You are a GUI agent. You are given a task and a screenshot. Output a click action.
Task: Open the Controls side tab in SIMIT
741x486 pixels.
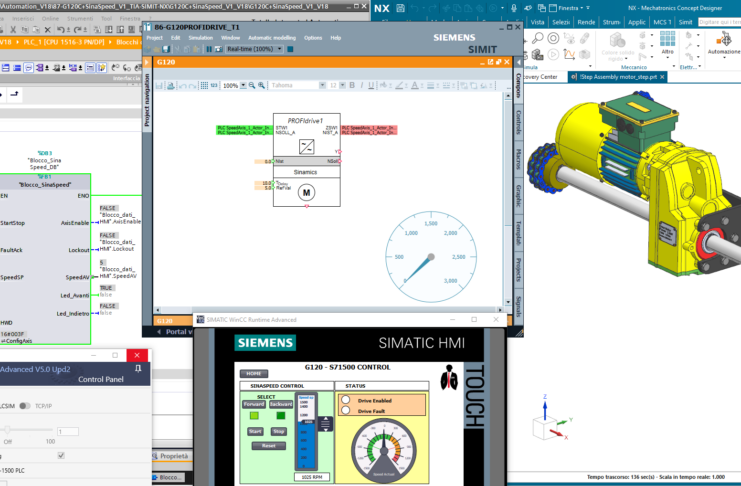point(518,123)
